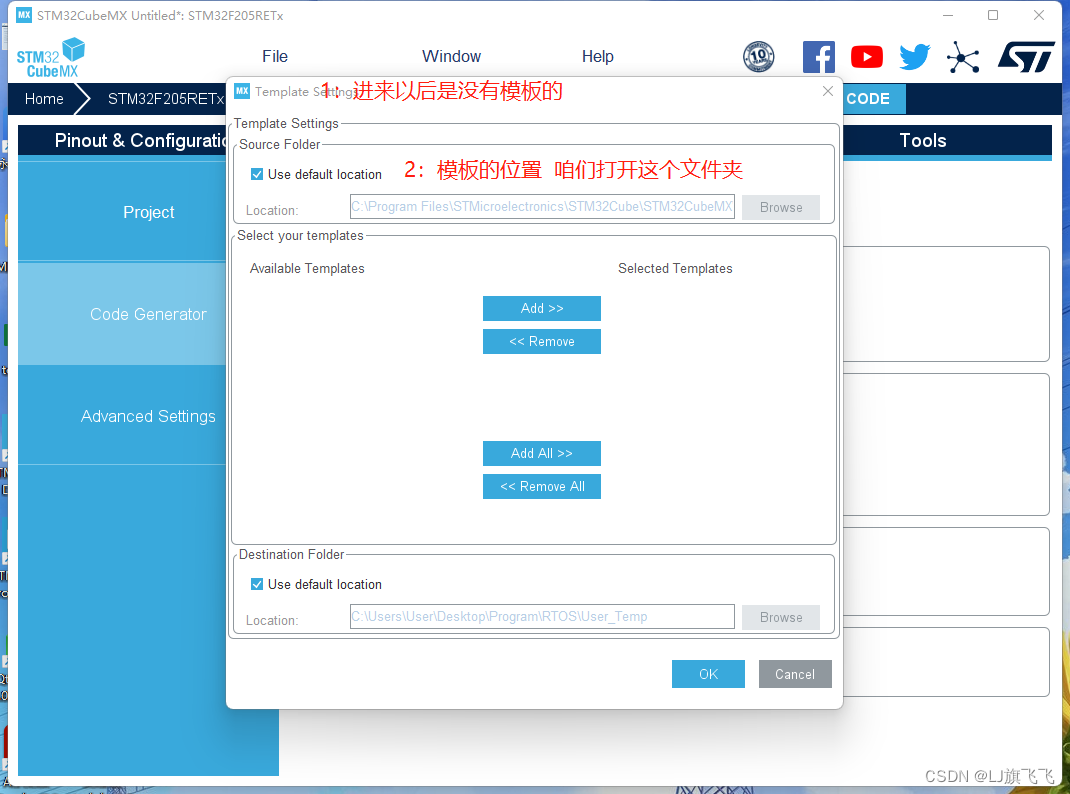Click the << Remove All button
This screenshot has width=1070, height=794.
(x=542, y=487)
